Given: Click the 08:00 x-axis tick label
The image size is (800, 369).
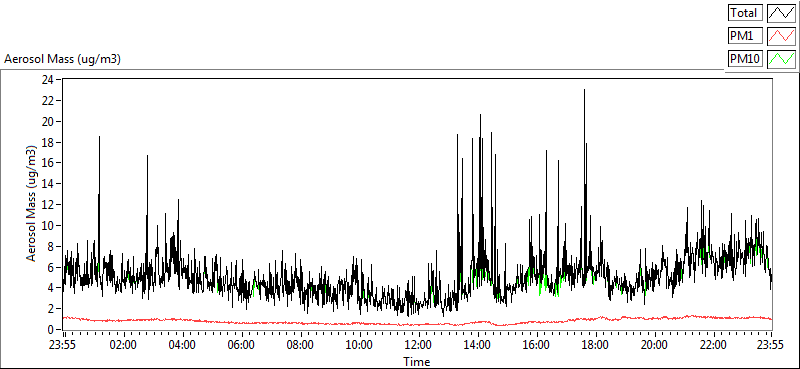Looking at the screenshot, I should (300, 344).
